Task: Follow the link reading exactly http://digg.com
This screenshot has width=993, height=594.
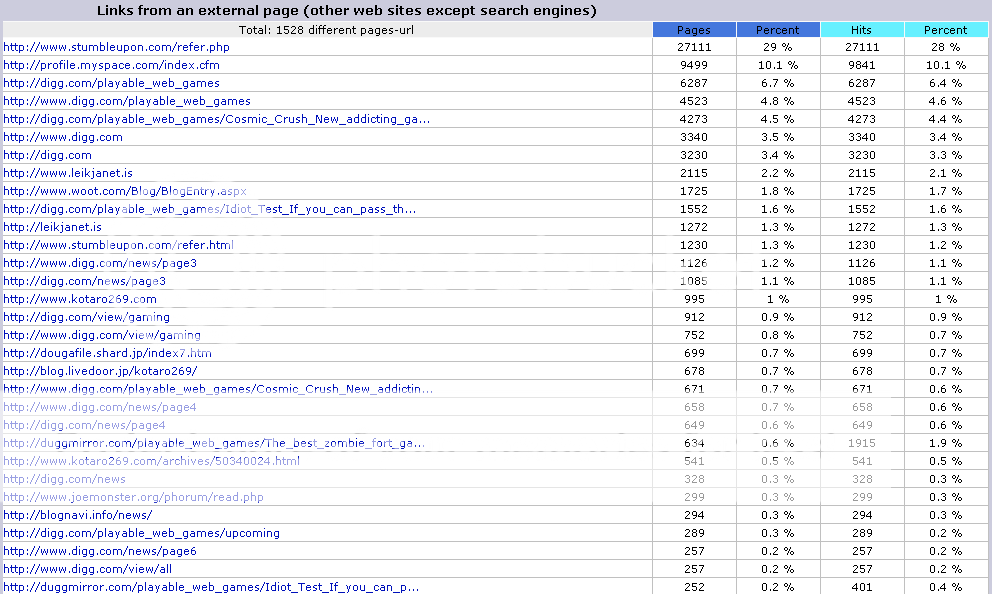Action: coord(47,155)
